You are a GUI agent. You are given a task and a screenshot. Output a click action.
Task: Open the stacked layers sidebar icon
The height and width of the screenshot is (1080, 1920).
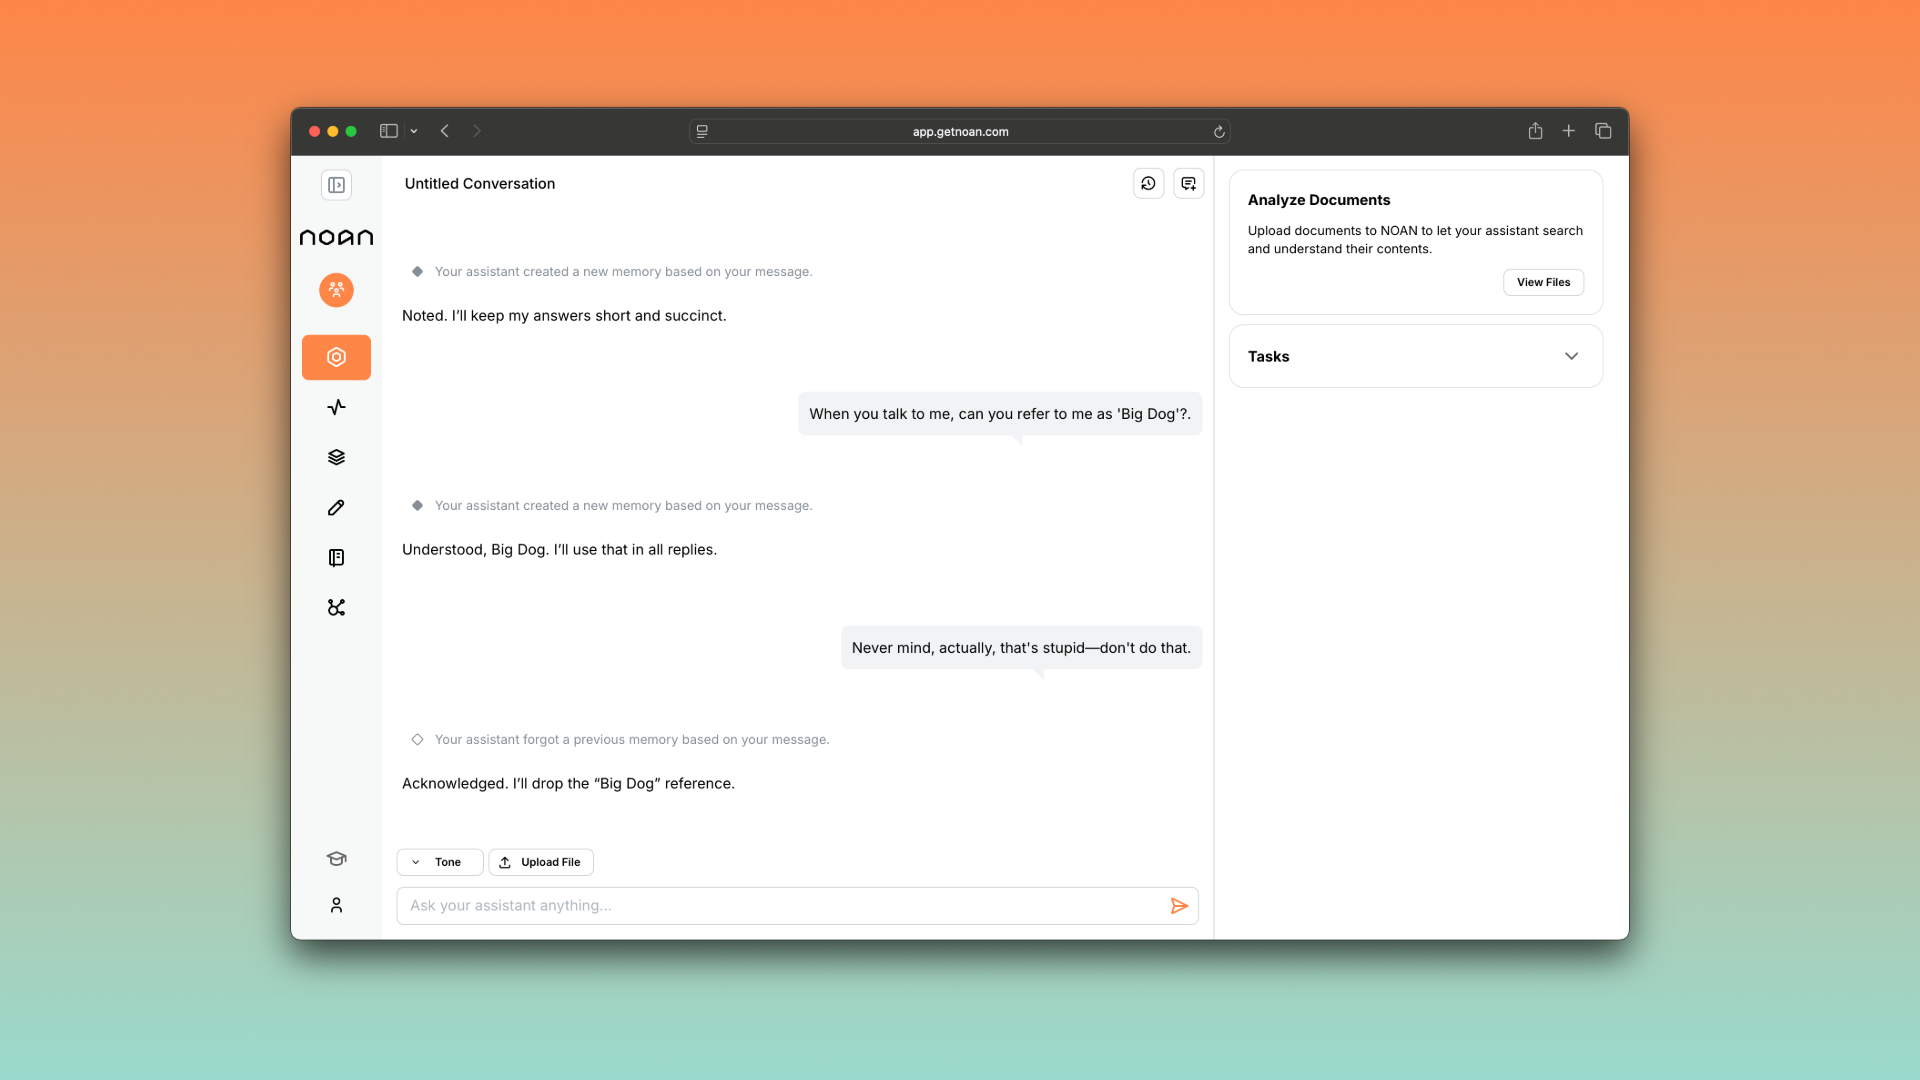336,457
